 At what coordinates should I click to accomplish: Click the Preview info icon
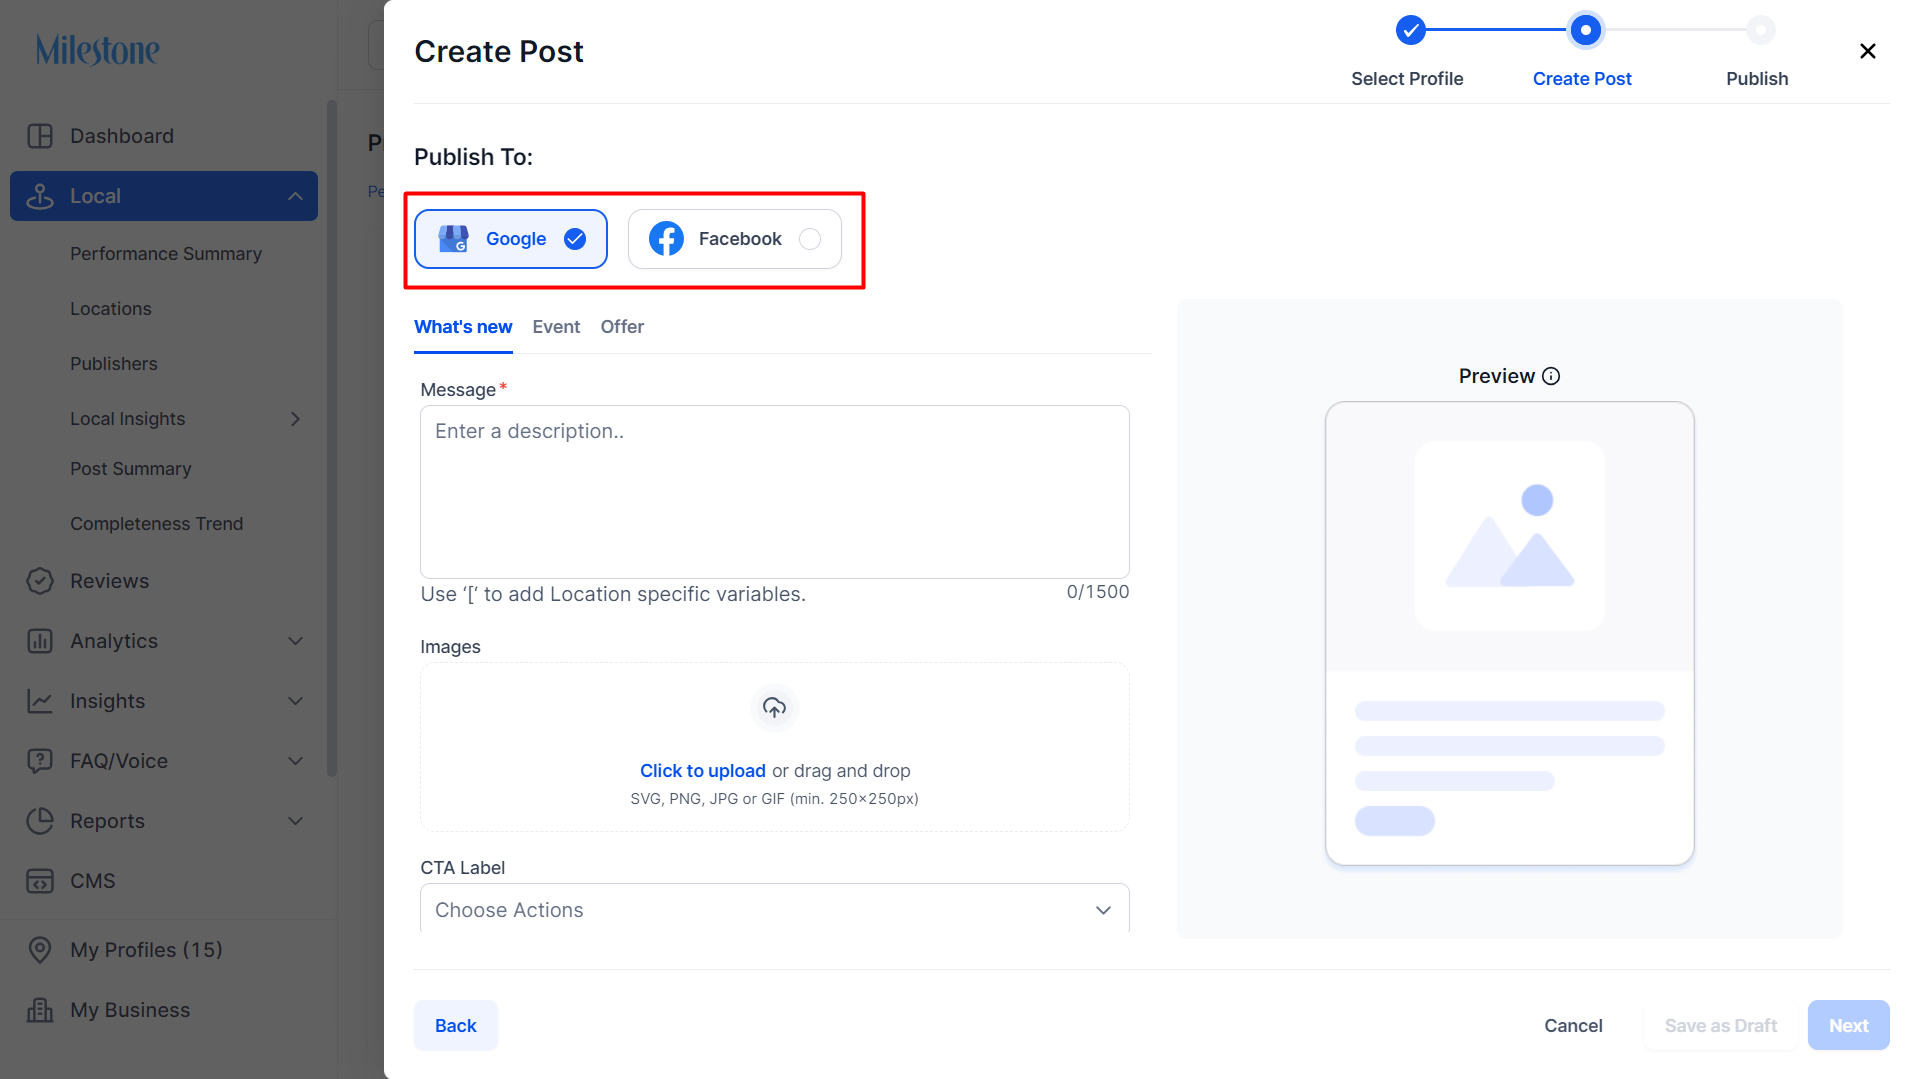(1551, 376)
